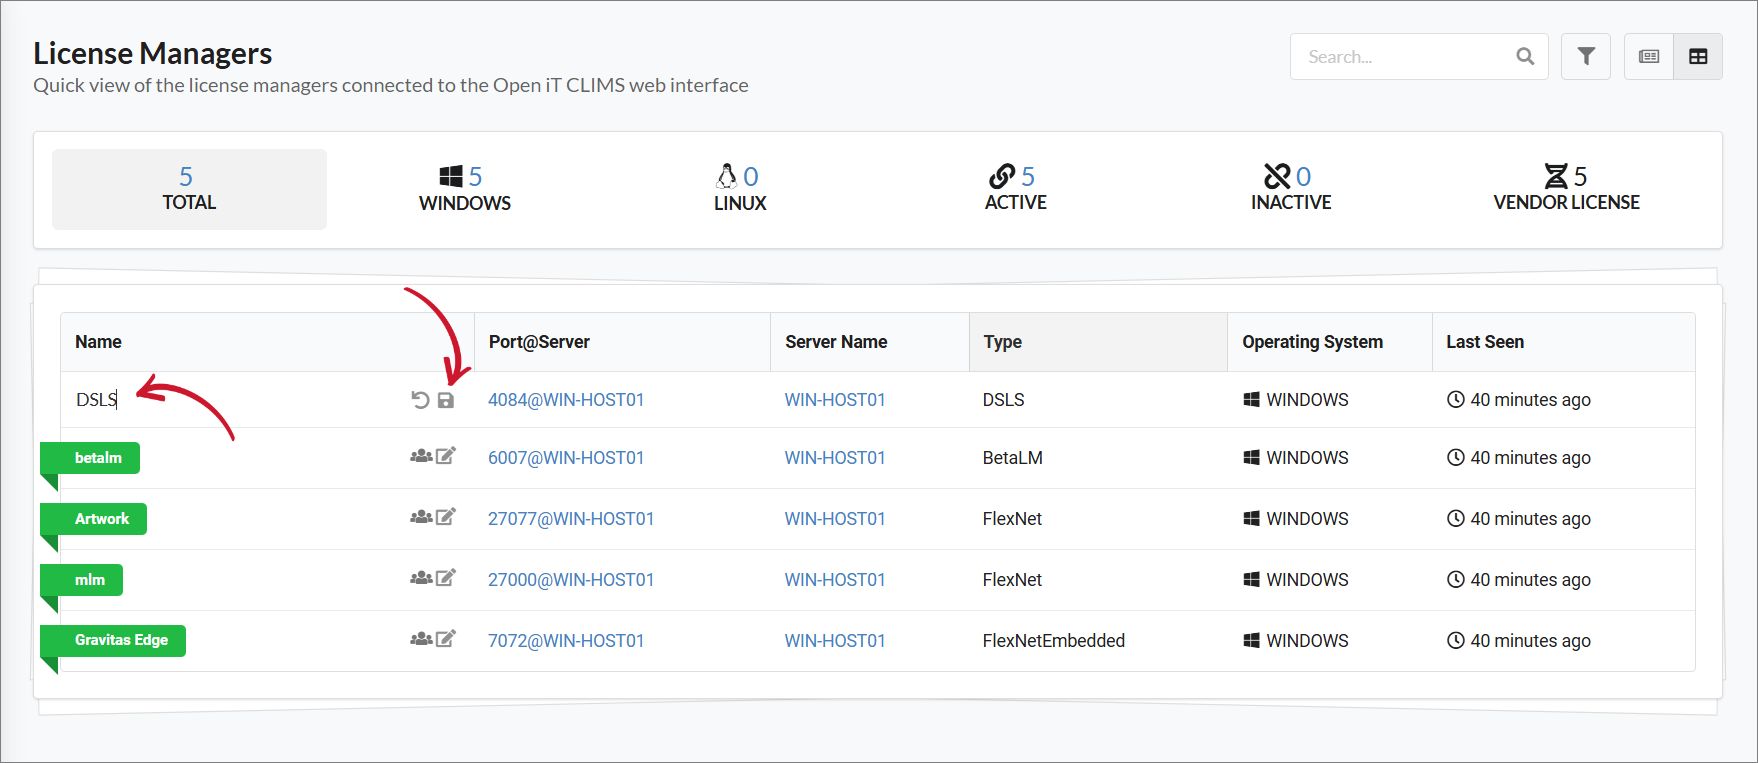Click Windows logo in Gravitas Edge row
Image resolution: width=1758 pixels, height=763 pixels.
pyautogui.click(x=1251, y=640)
